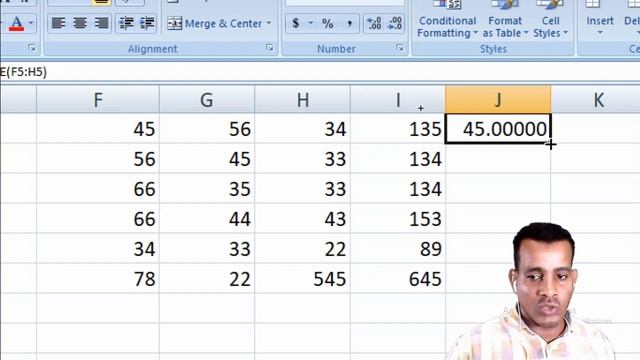640x360 pixels.
Task: Apply the red font color
Action: click(16, 23)
